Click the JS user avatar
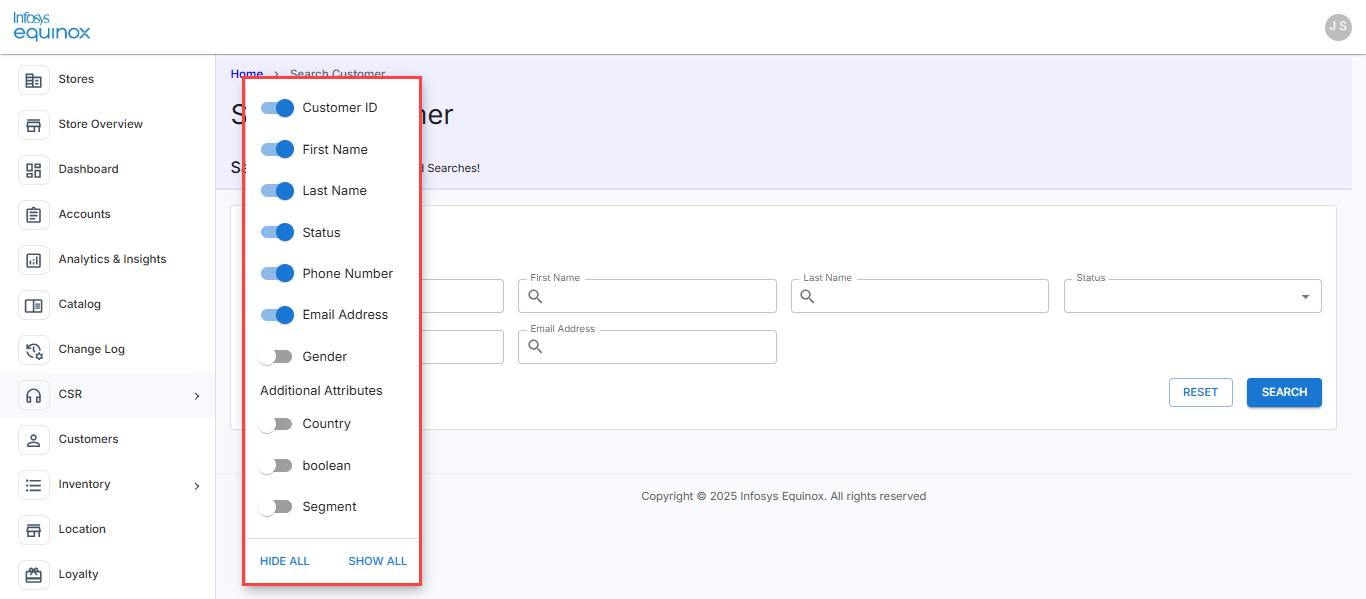 click(1338, 27)
